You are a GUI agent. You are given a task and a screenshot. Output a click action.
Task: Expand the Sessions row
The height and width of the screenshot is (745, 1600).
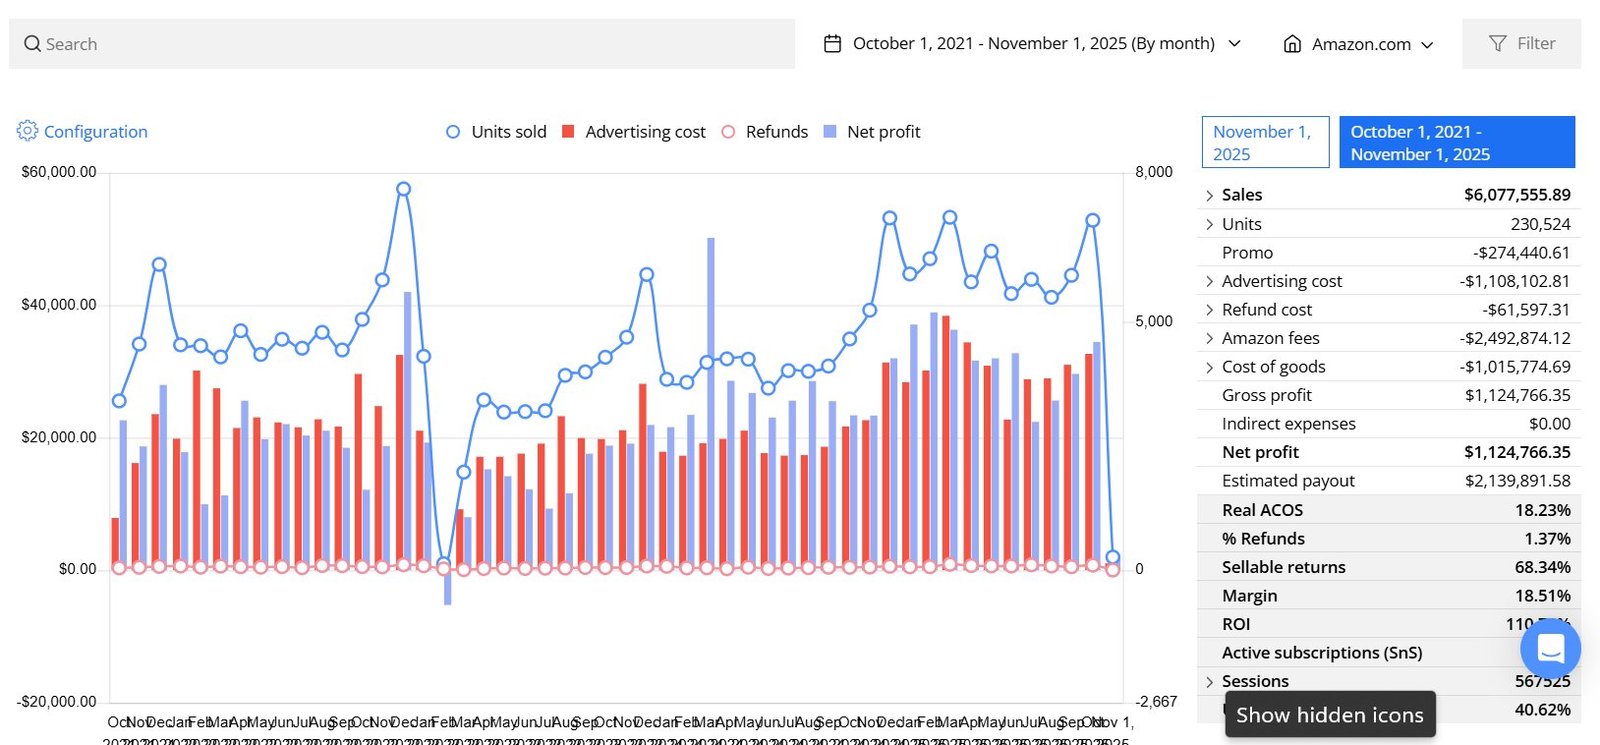(1209, 682)
